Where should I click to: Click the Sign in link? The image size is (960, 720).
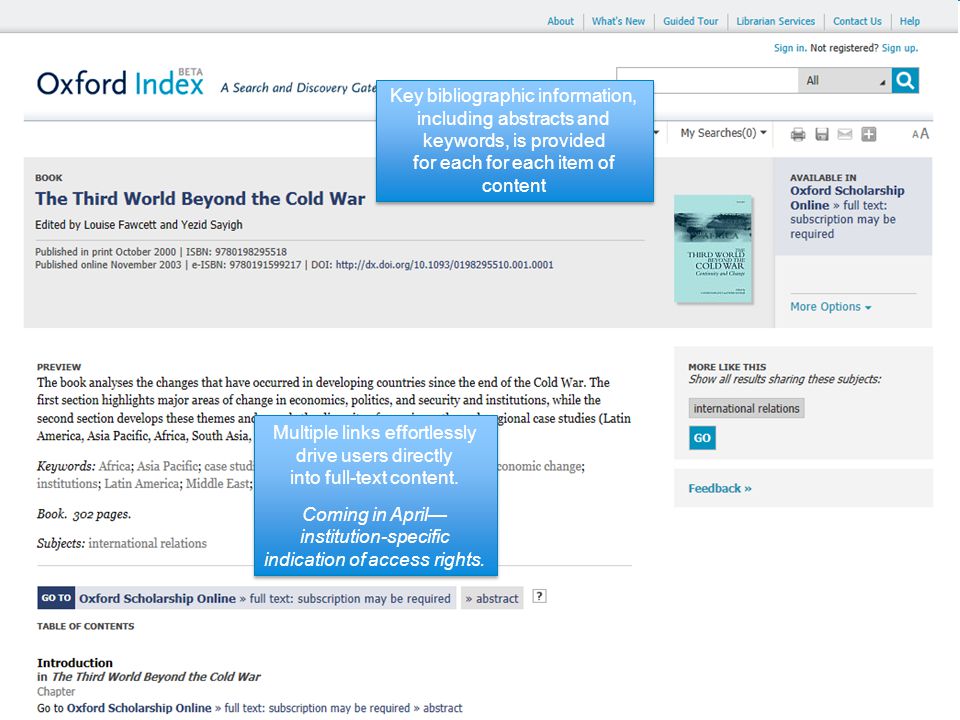(789, 48)
